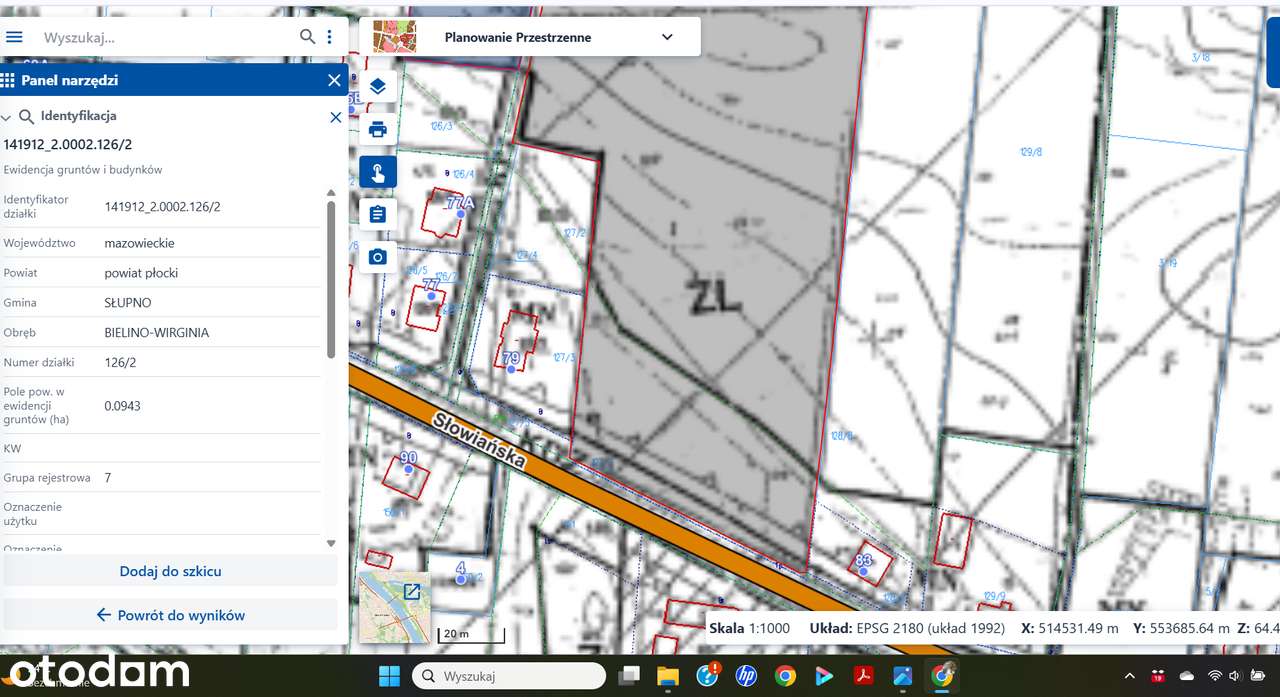Click Dodaj do szkicu button
This screenshot has height=697, width=1280.
170,571
